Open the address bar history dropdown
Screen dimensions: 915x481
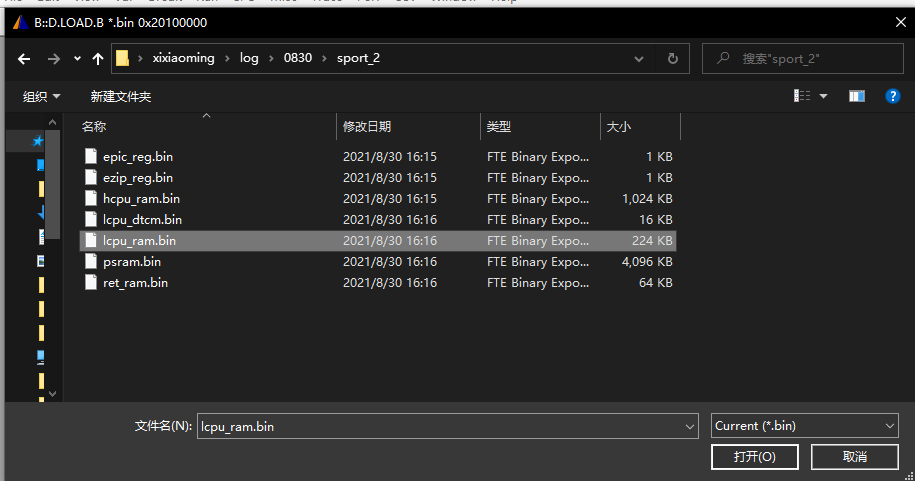coord(641,59)
